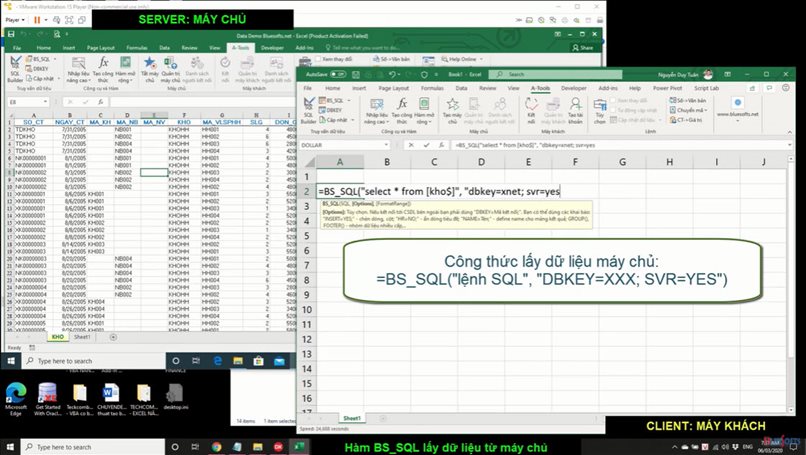Check Tự động cập nhật checkbox in client
Image resolution: width=806 pixels, height=455 pixels.
coord(615,110)
